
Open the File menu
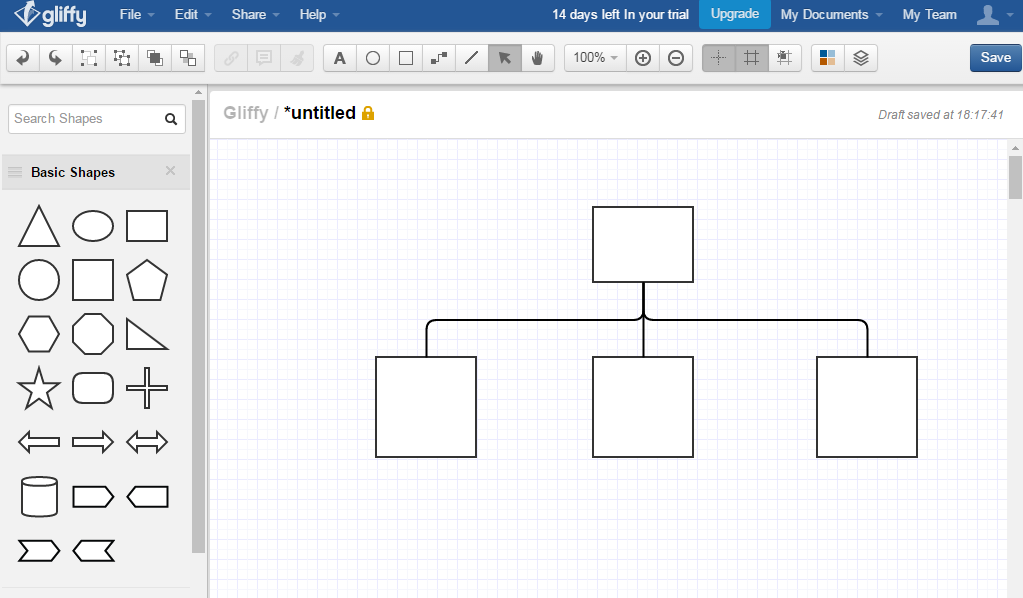(137, 14)
